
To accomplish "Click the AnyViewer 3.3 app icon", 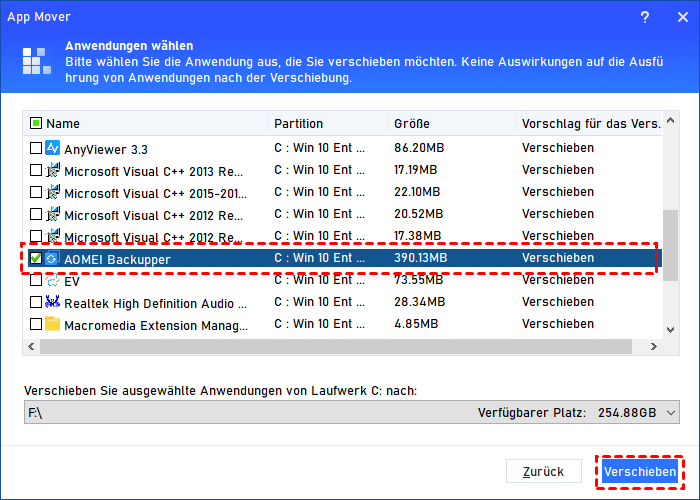I will (x=52, y=148).
